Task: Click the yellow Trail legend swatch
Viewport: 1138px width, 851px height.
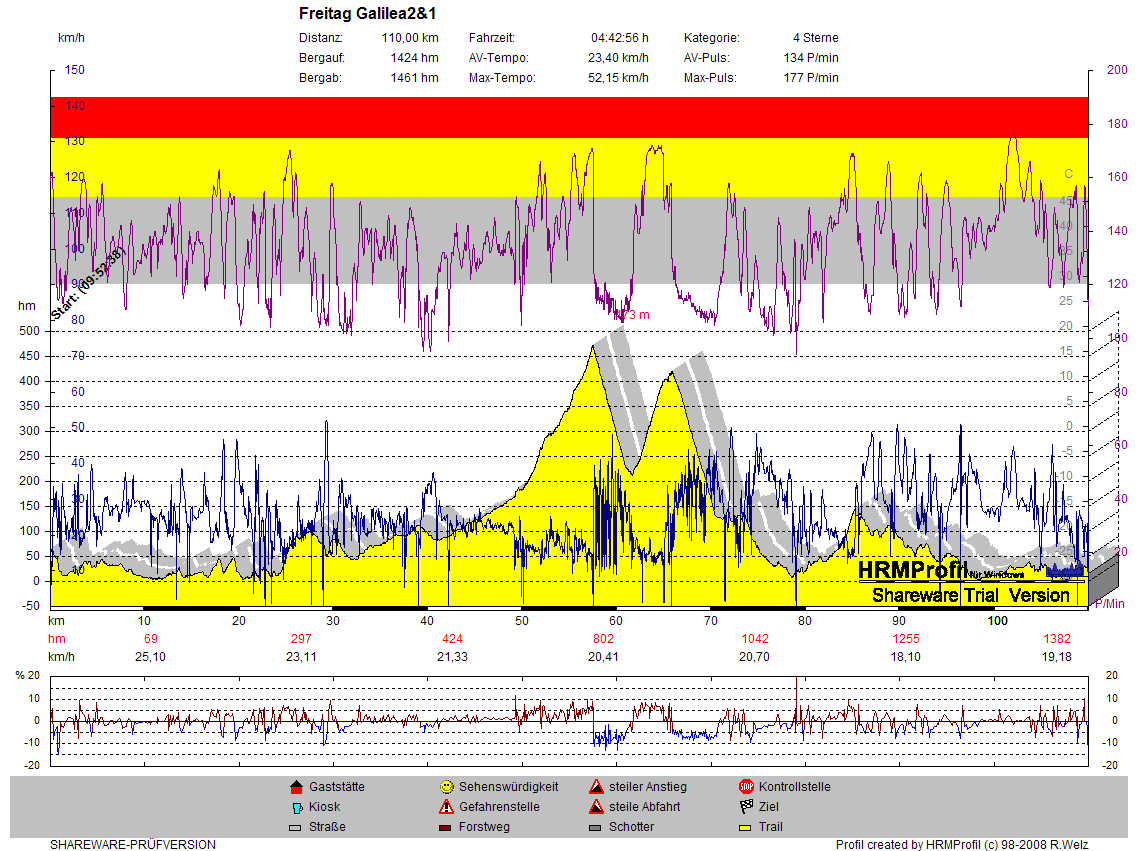Action: point(745,828)
